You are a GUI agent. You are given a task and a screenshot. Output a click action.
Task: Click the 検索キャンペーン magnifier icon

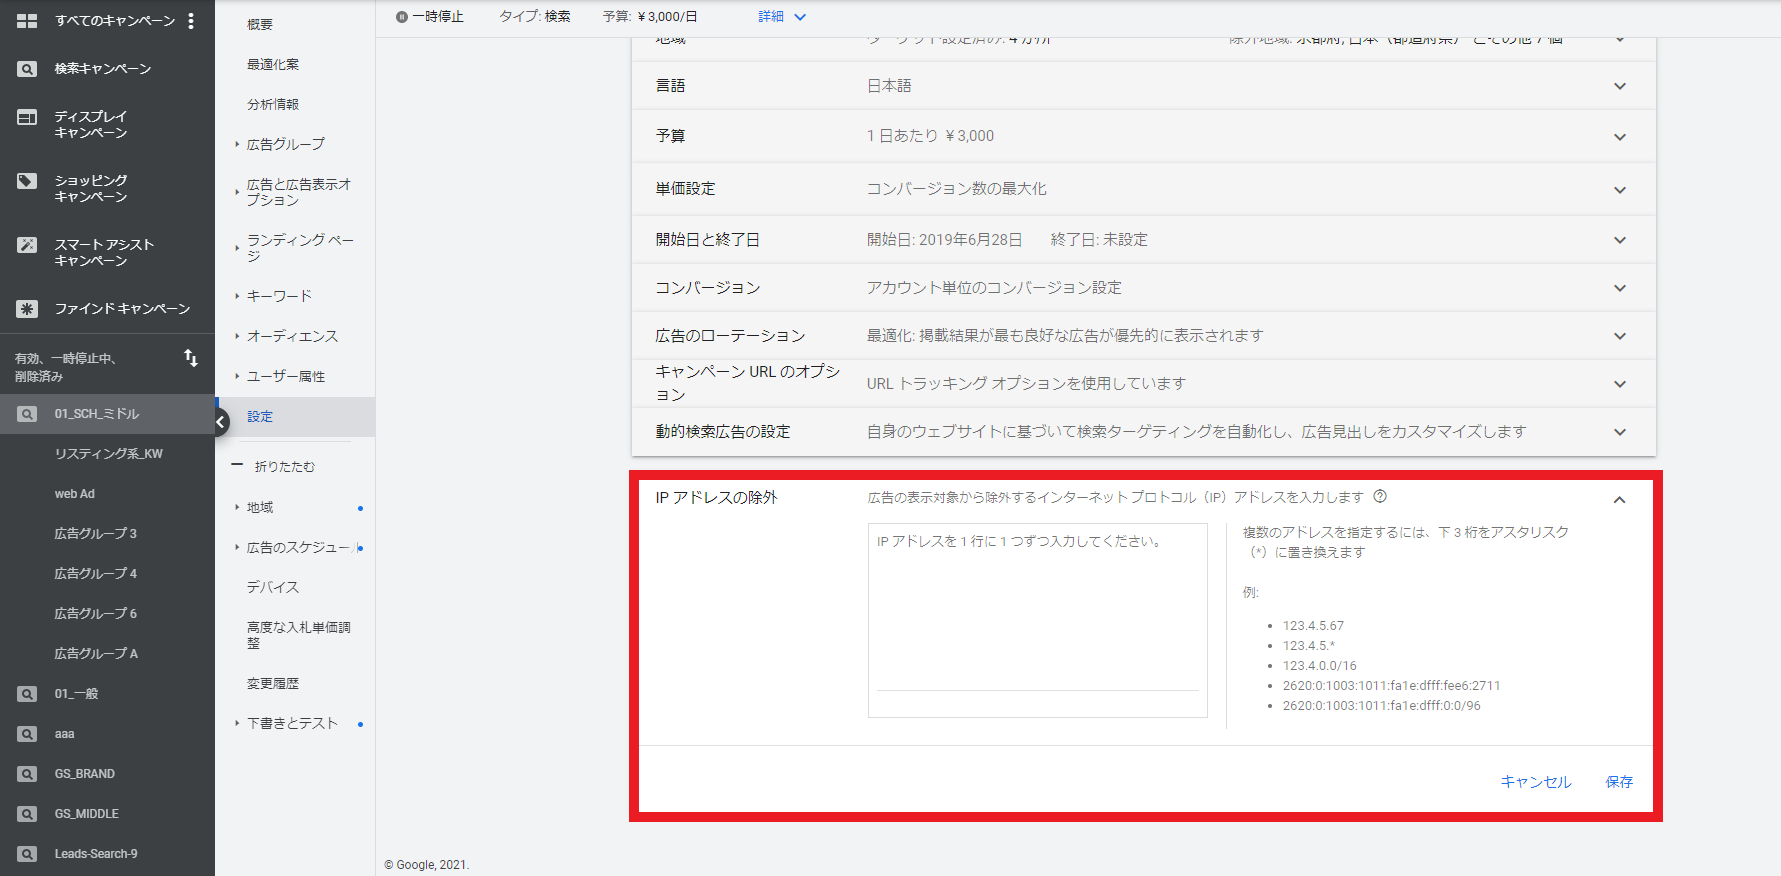coord(27,69)
